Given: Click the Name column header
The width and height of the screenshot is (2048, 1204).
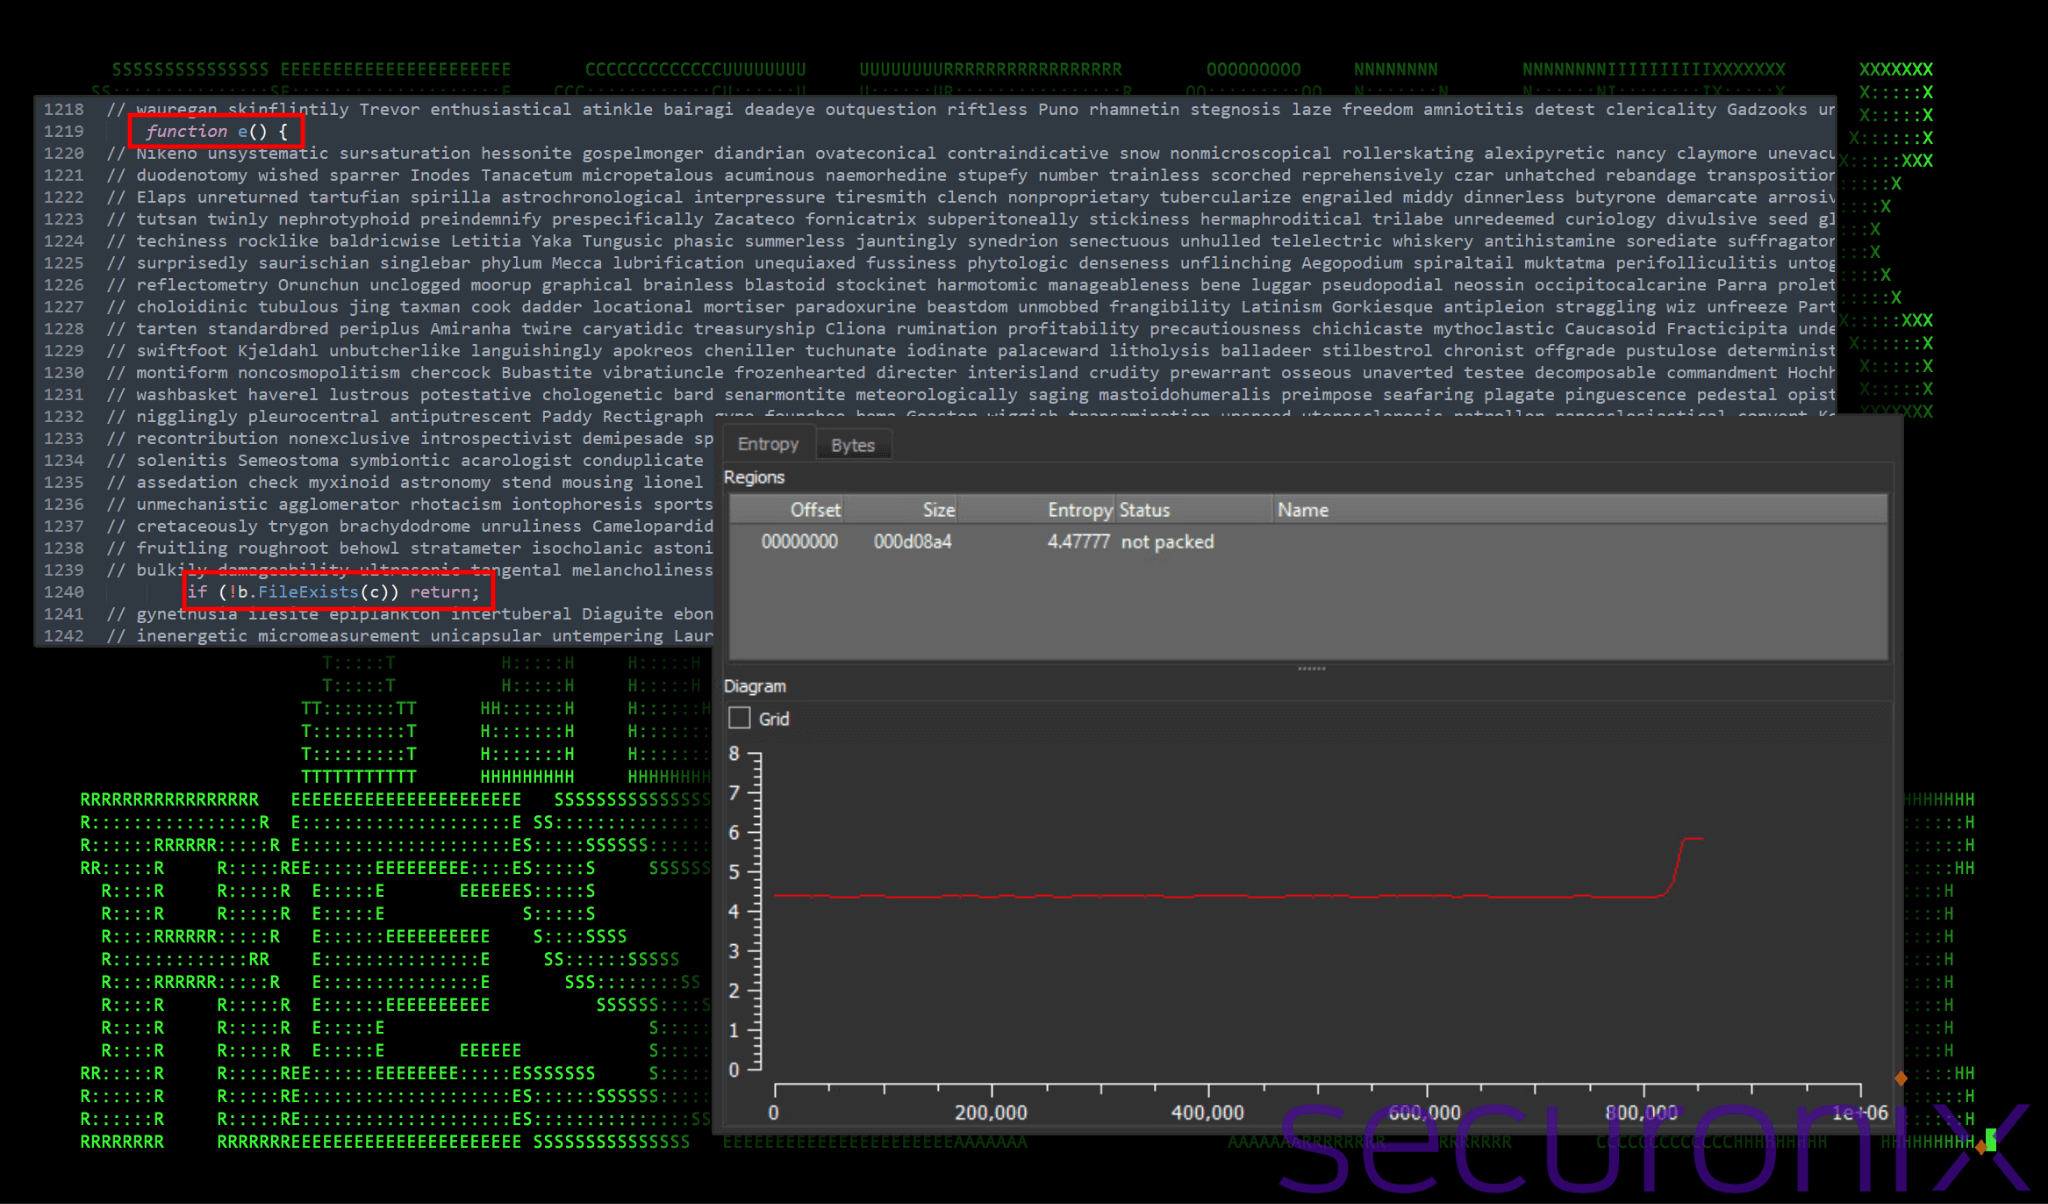Looking at the screenshot, I should pyautogui.click(x=1302, y=510).
